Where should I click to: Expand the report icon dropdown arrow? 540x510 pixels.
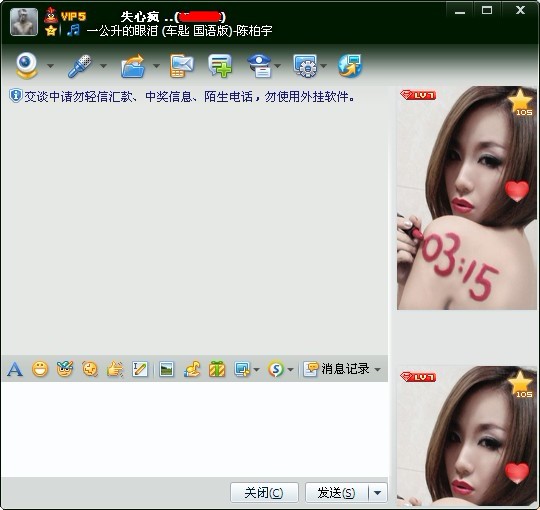[x=278, y=65]
